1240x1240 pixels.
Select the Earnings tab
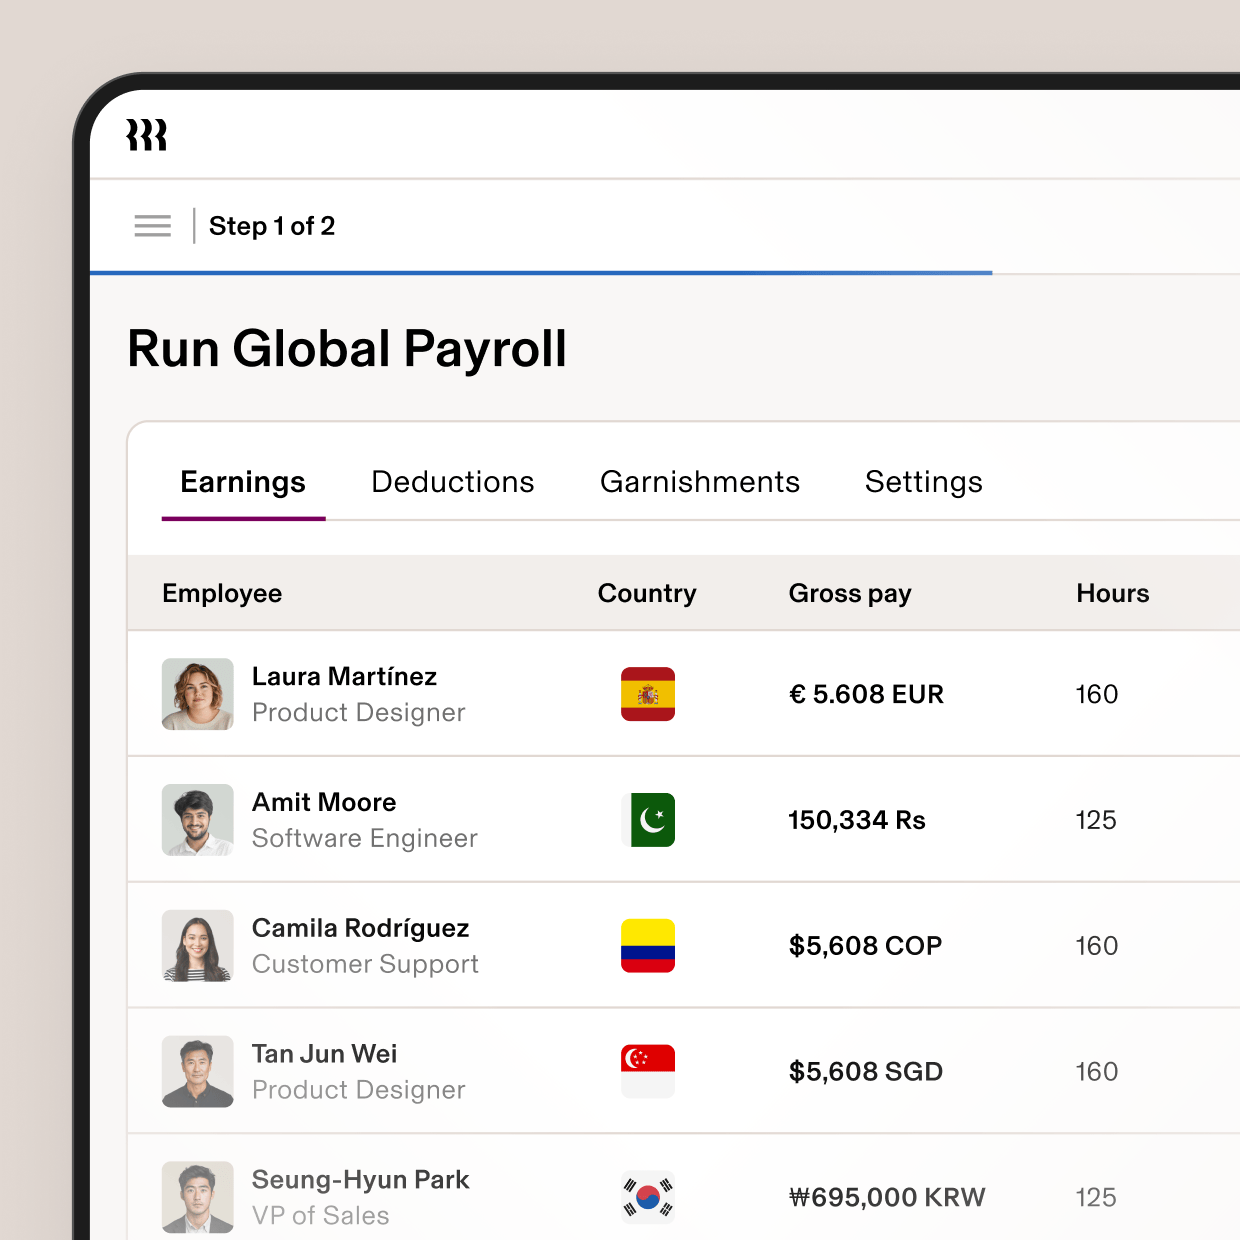[x=242, y=482]
